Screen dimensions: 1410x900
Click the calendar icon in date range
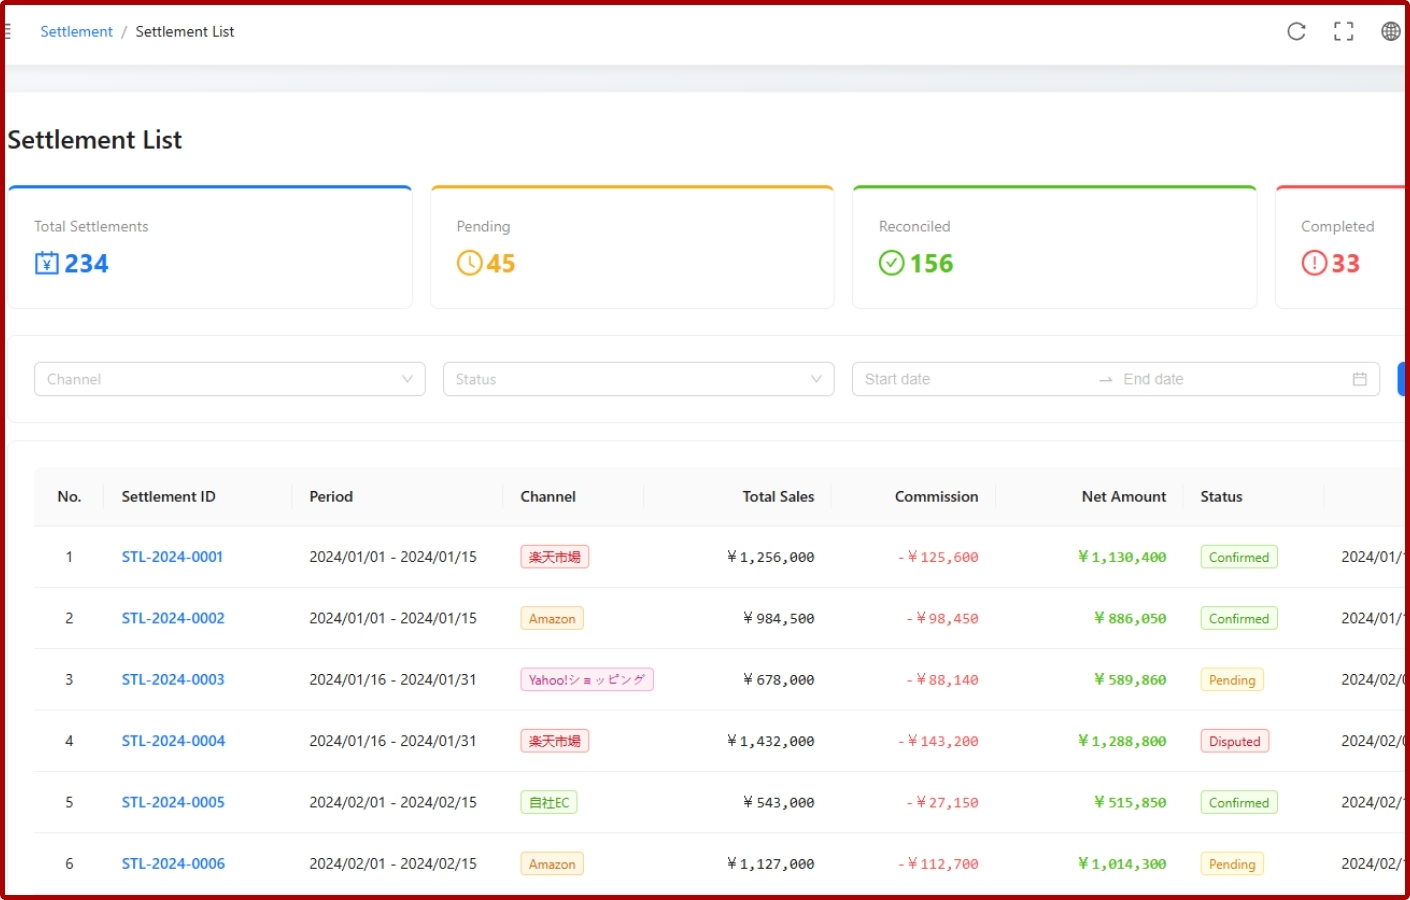1360,379
